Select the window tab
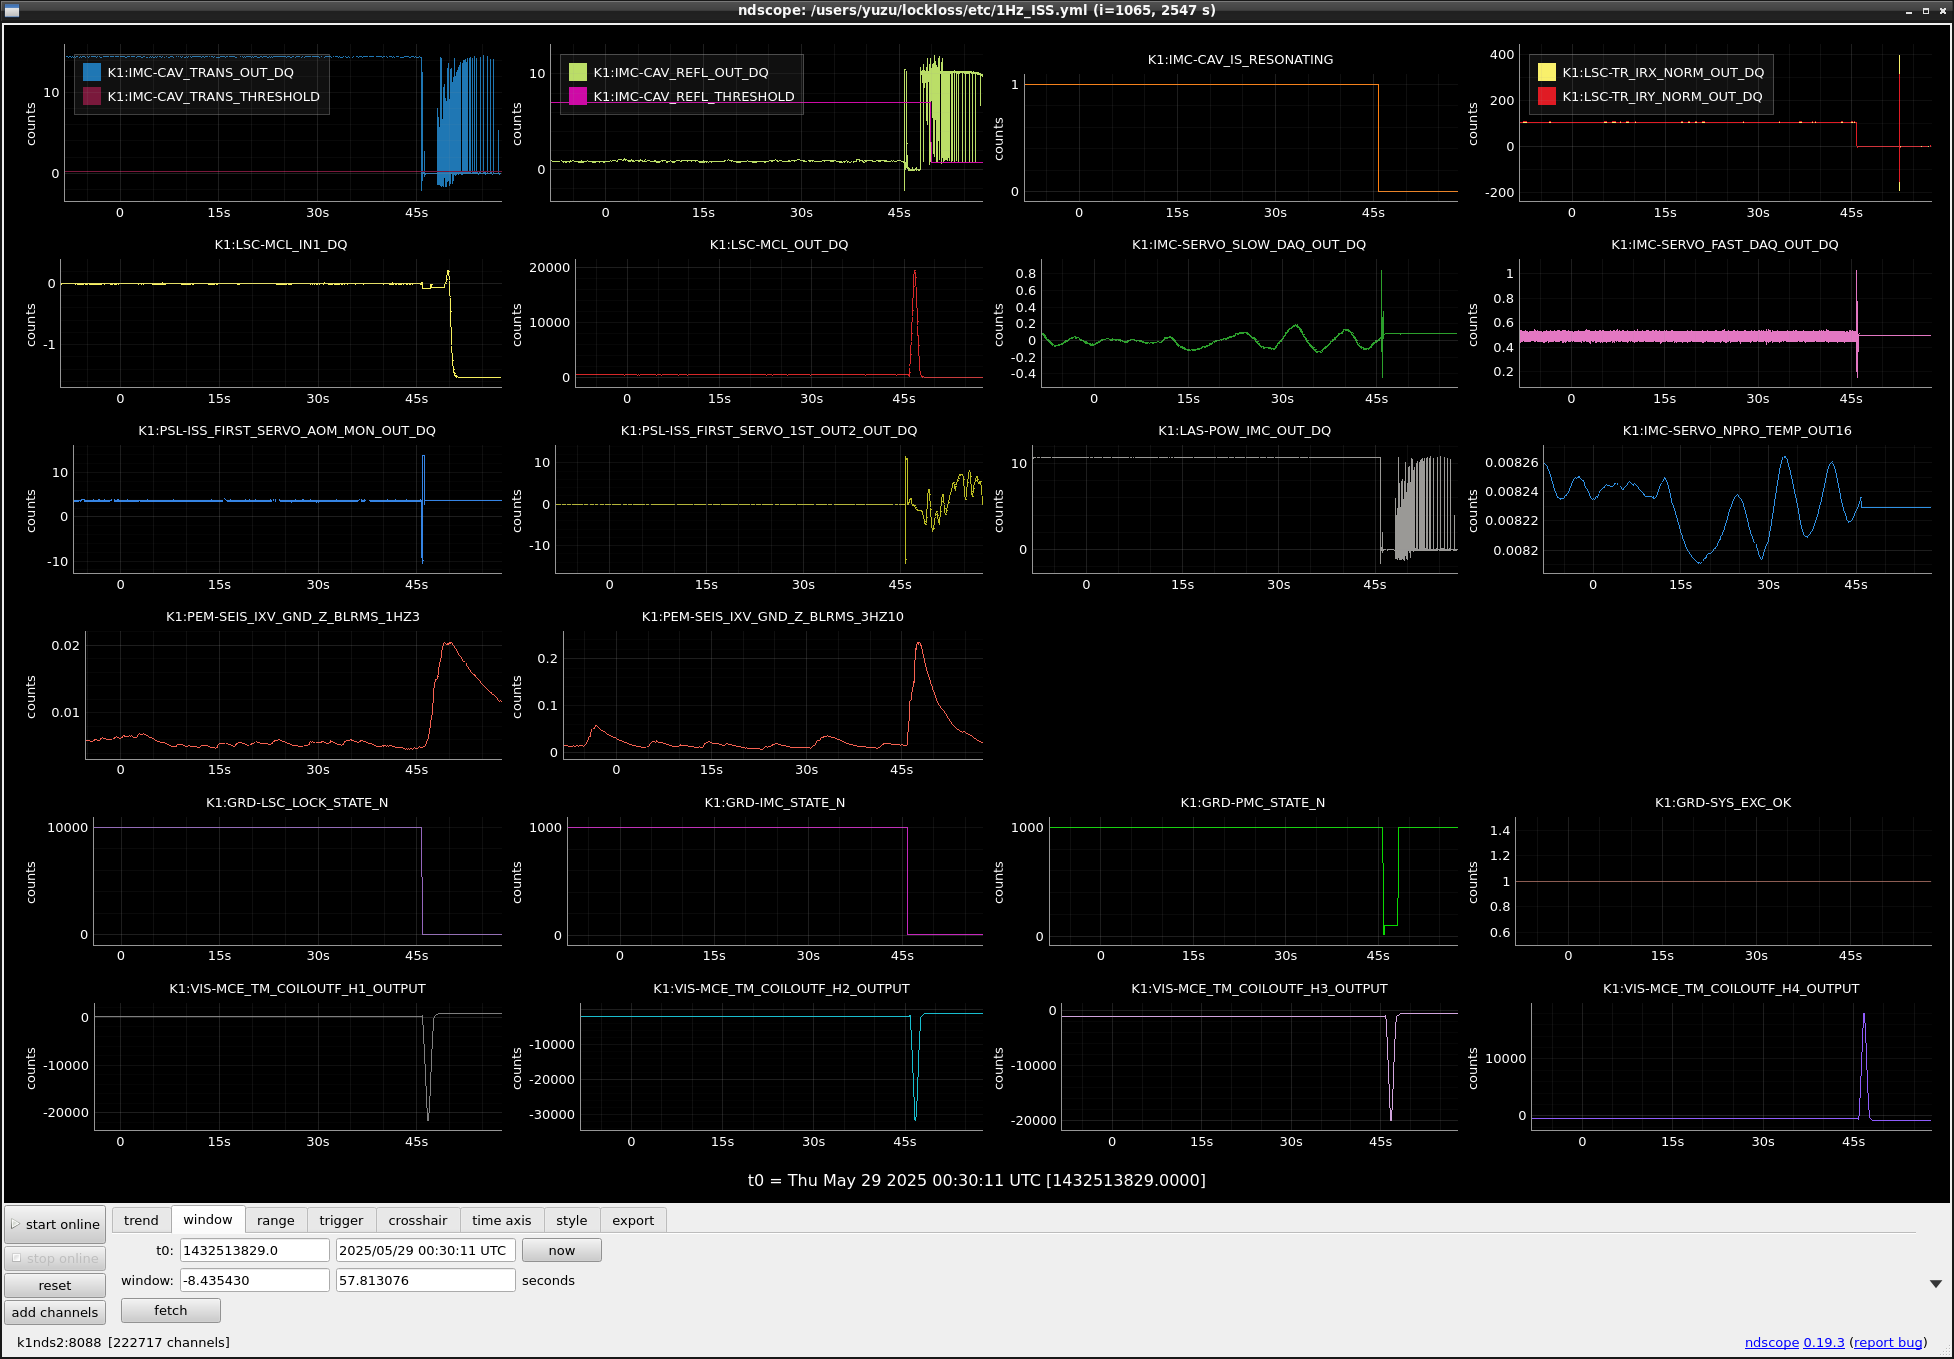Image resolution: width=1954 pixels, height=1359 pixels. (208, 1219)
